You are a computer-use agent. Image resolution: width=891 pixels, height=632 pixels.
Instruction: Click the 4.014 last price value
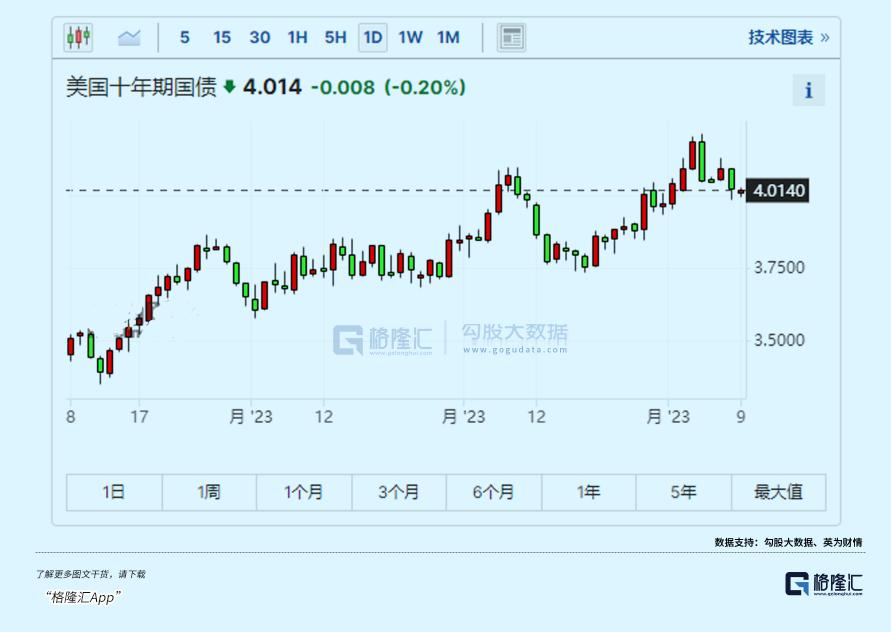pos(272,88)
